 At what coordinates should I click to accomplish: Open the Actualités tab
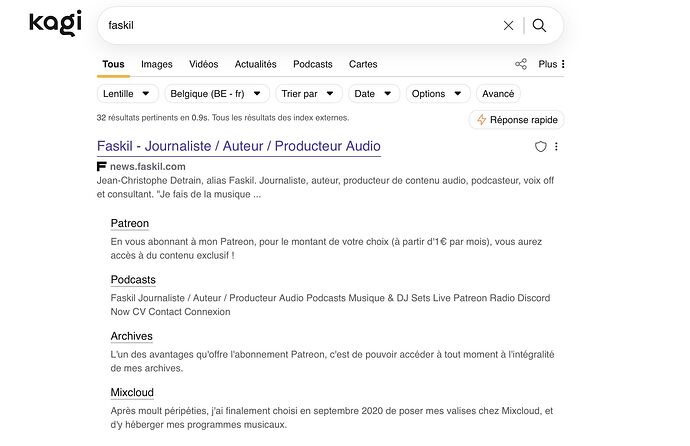coord(255,64)
